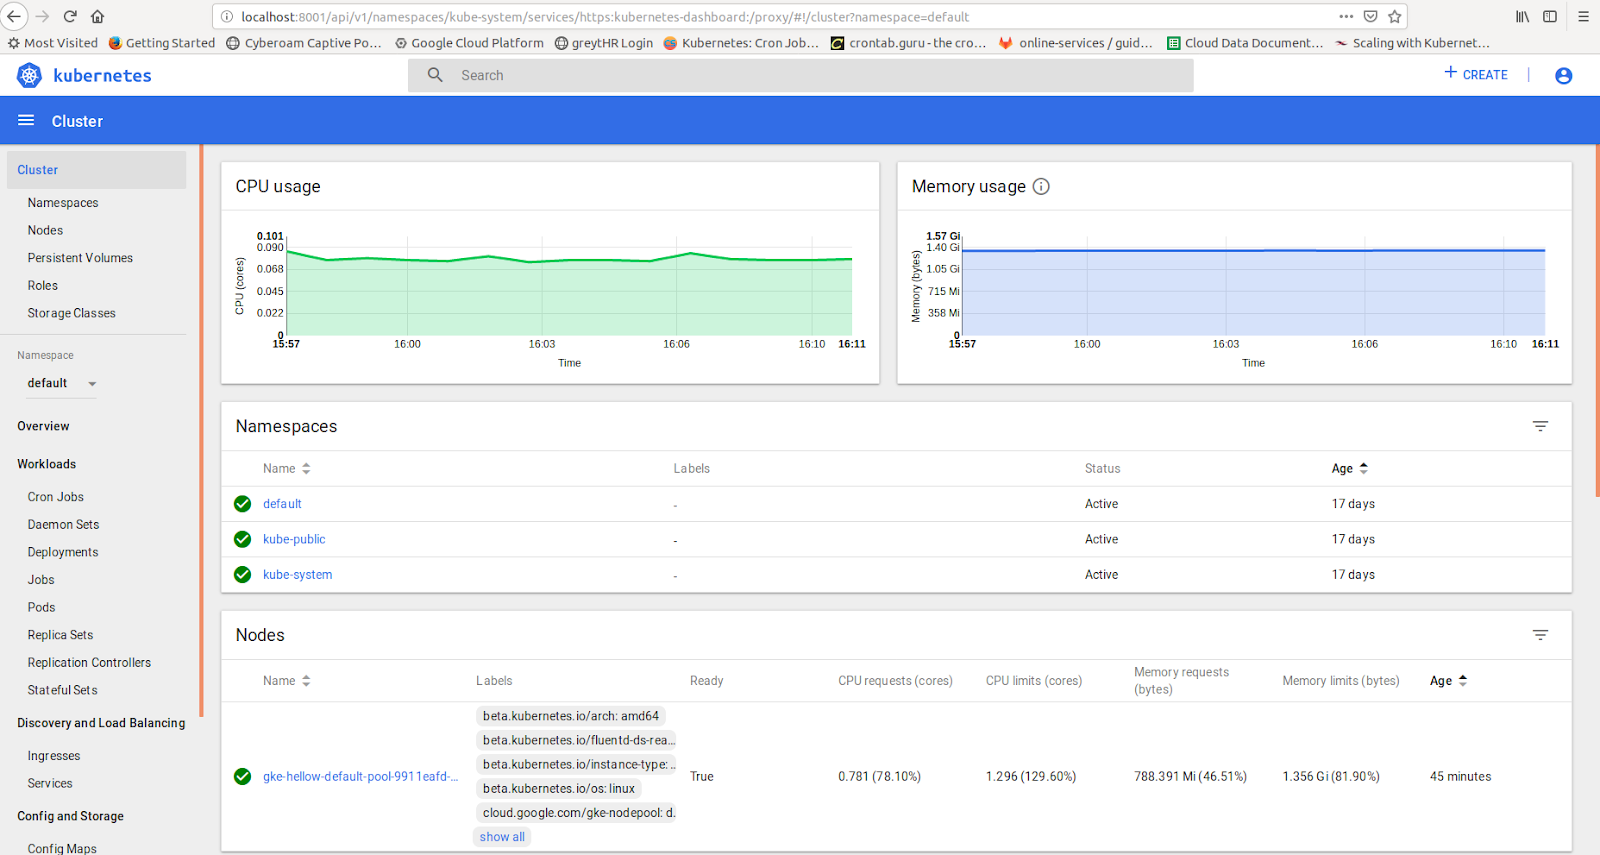The height and width of the screenshot is (855, 1600).
Task: Open Stateful Sets in the sidebar
Action: (62, 690)
